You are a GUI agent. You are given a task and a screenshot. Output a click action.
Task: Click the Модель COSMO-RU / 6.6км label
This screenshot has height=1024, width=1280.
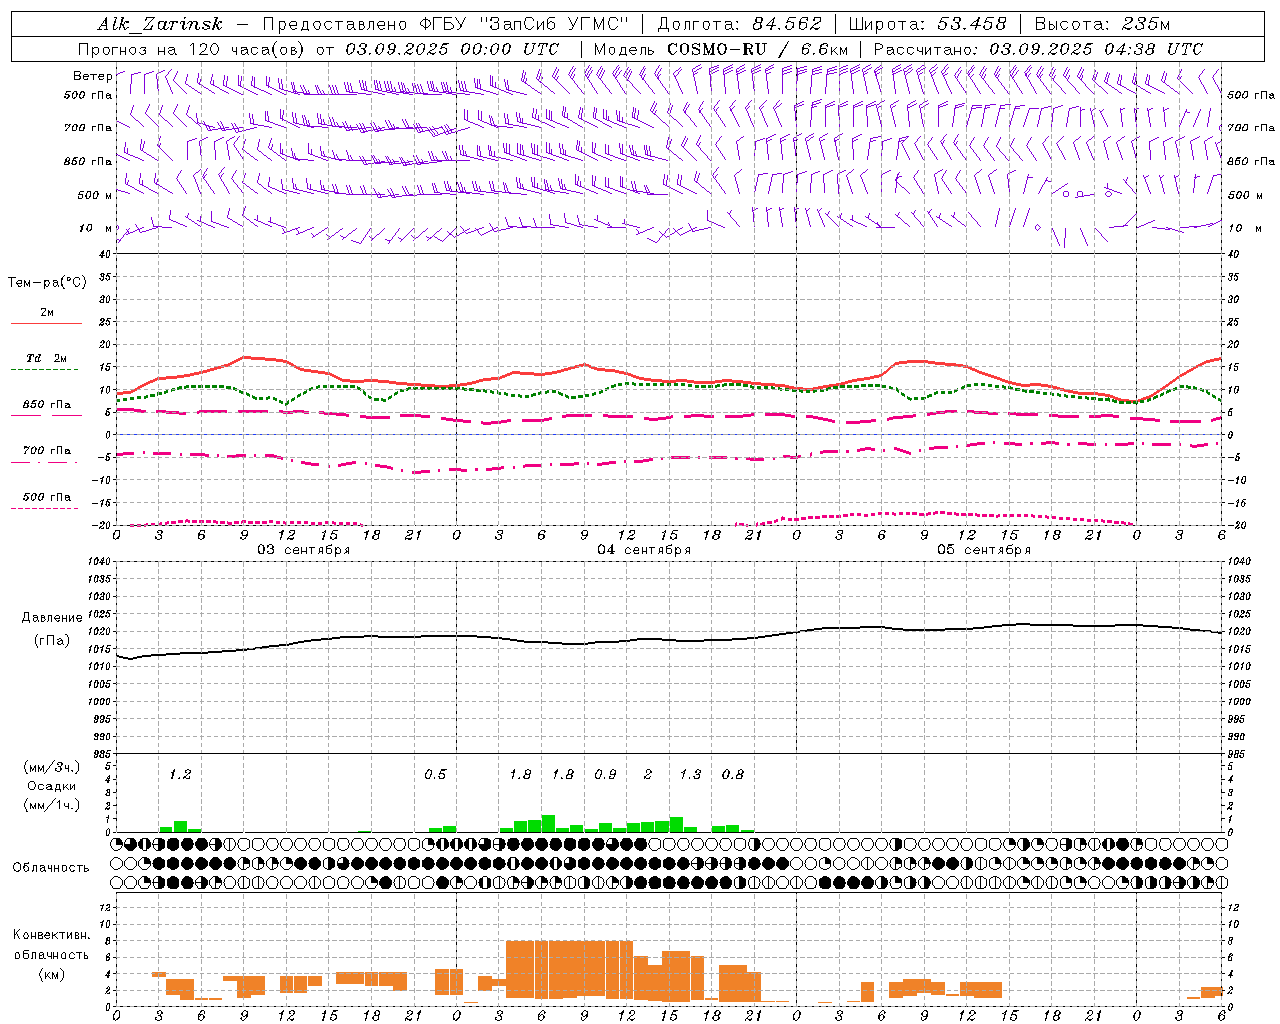[720, 49]
